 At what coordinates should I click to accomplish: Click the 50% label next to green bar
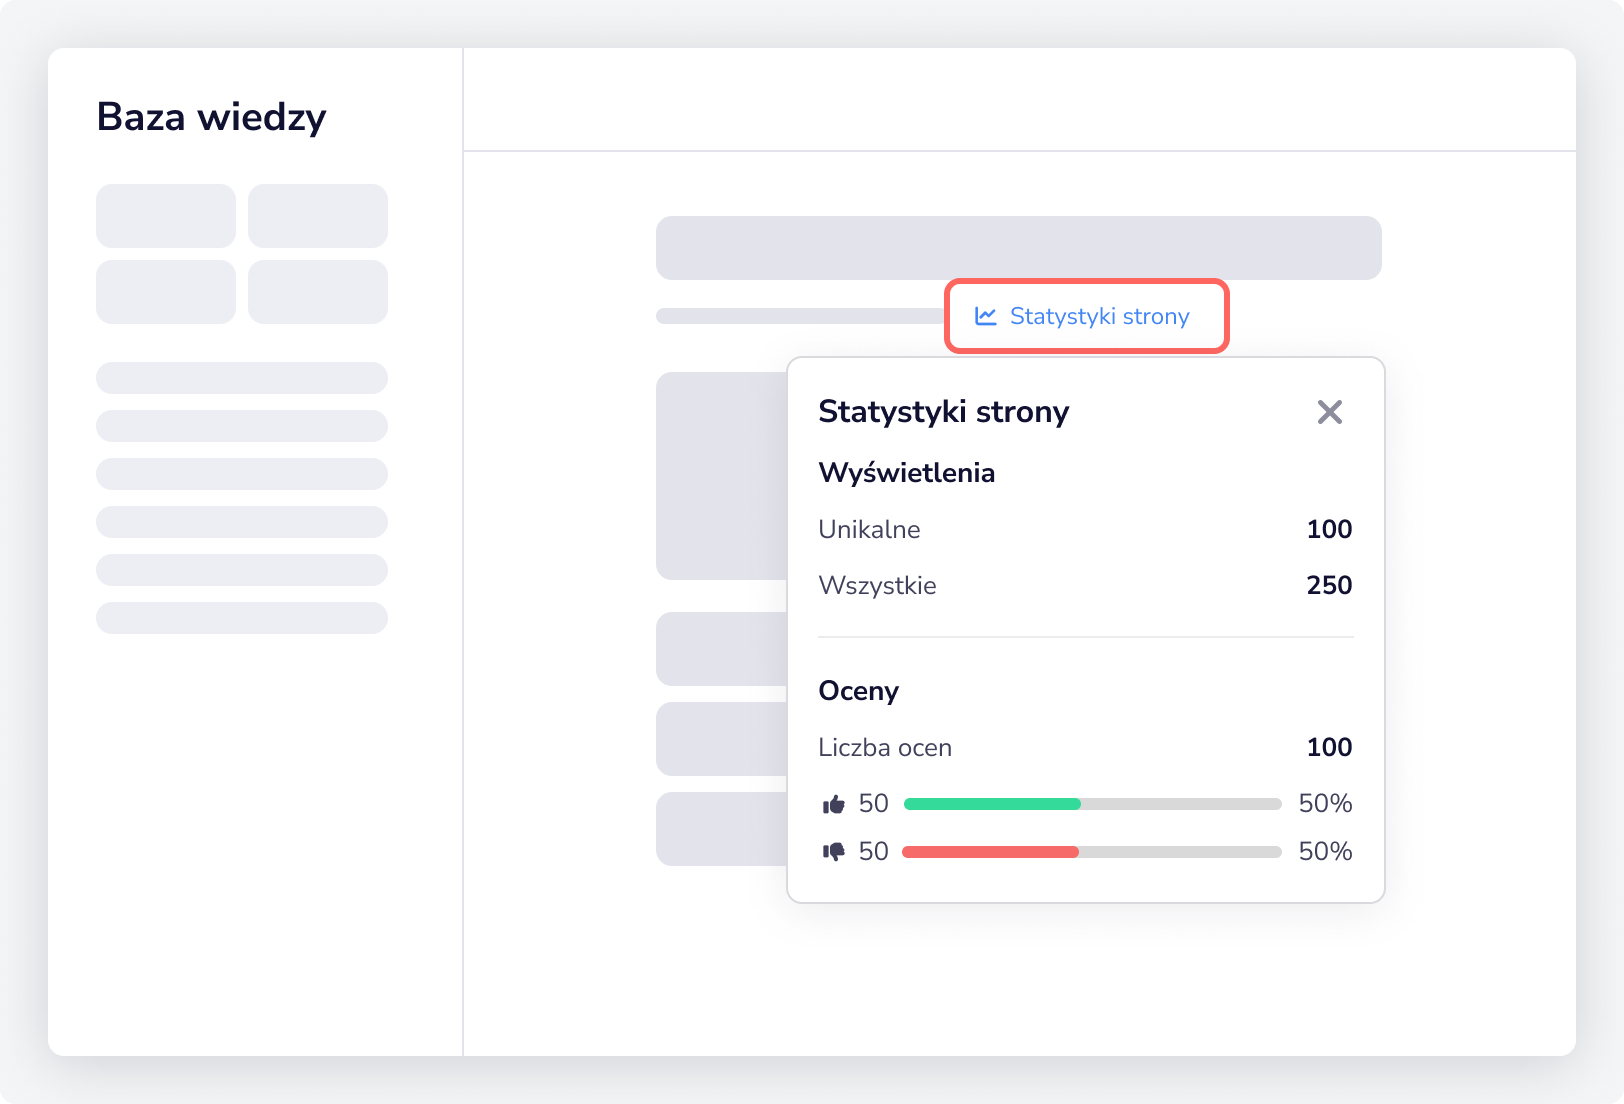click(1324, 803)
